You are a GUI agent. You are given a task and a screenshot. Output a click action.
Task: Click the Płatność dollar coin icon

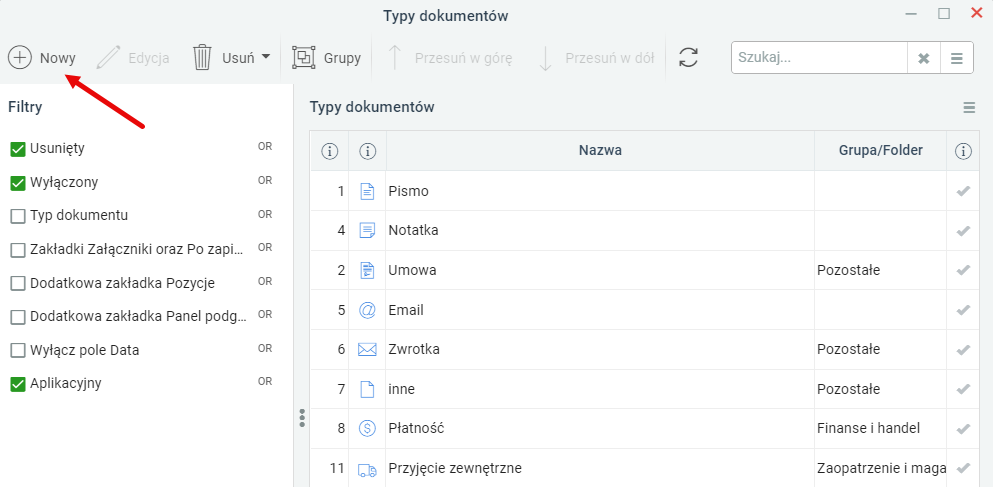click(367, 429)
